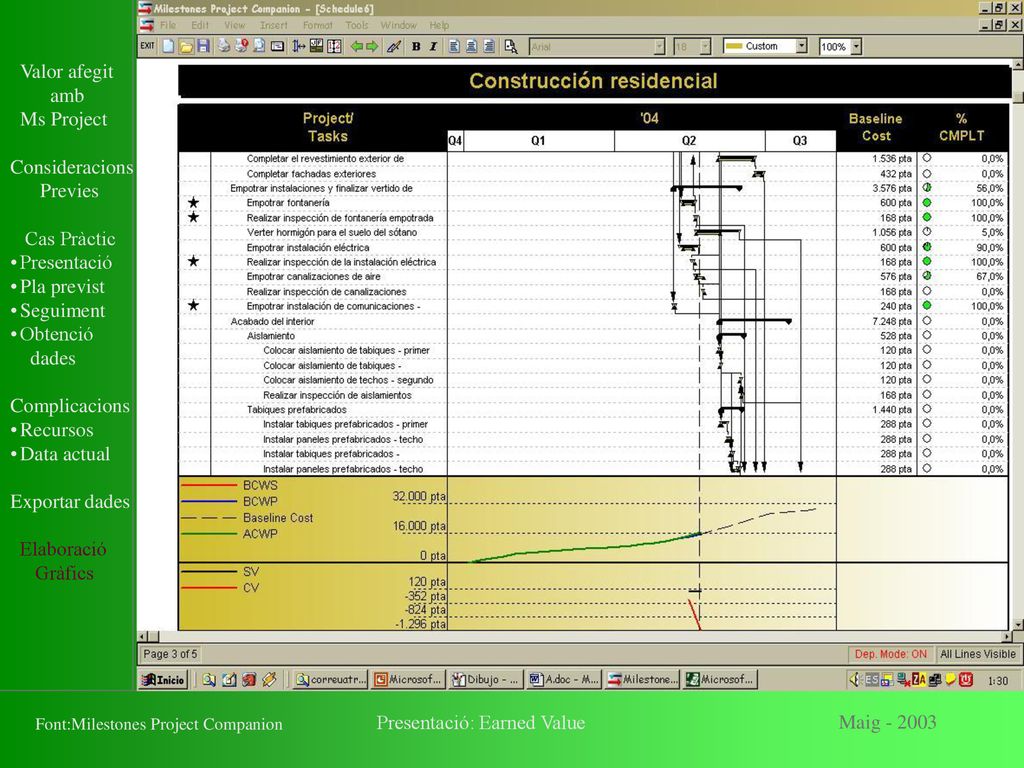Click the Construcción residencial title
Viewport: 1024px width, 768px height.
click(593, 81)
